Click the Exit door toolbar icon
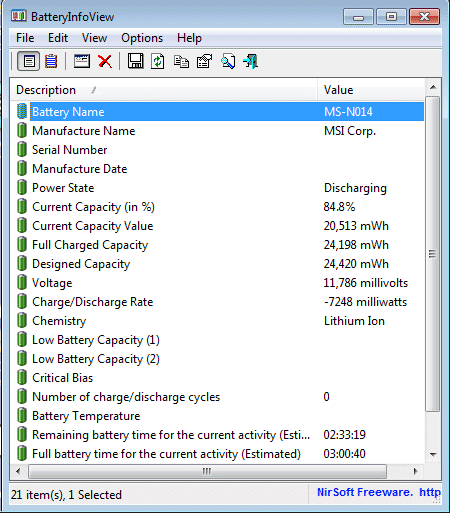 (251, 61)
